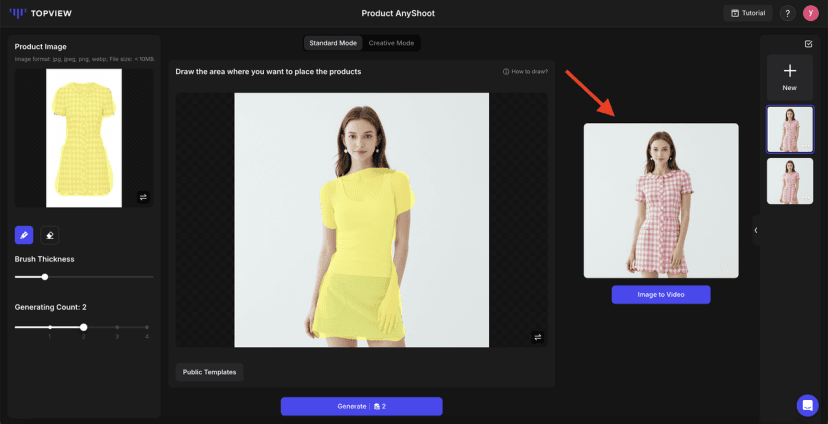Set Generating Count to 4
828x424 pixels.
tap(147, 327)
